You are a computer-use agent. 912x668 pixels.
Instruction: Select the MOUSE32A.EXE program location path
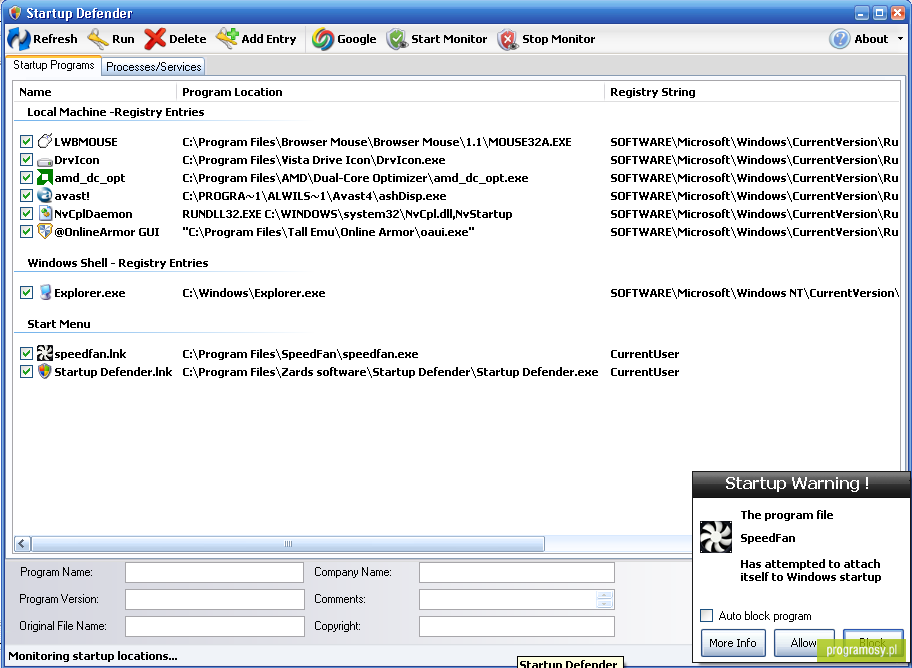tap(377, 142)
